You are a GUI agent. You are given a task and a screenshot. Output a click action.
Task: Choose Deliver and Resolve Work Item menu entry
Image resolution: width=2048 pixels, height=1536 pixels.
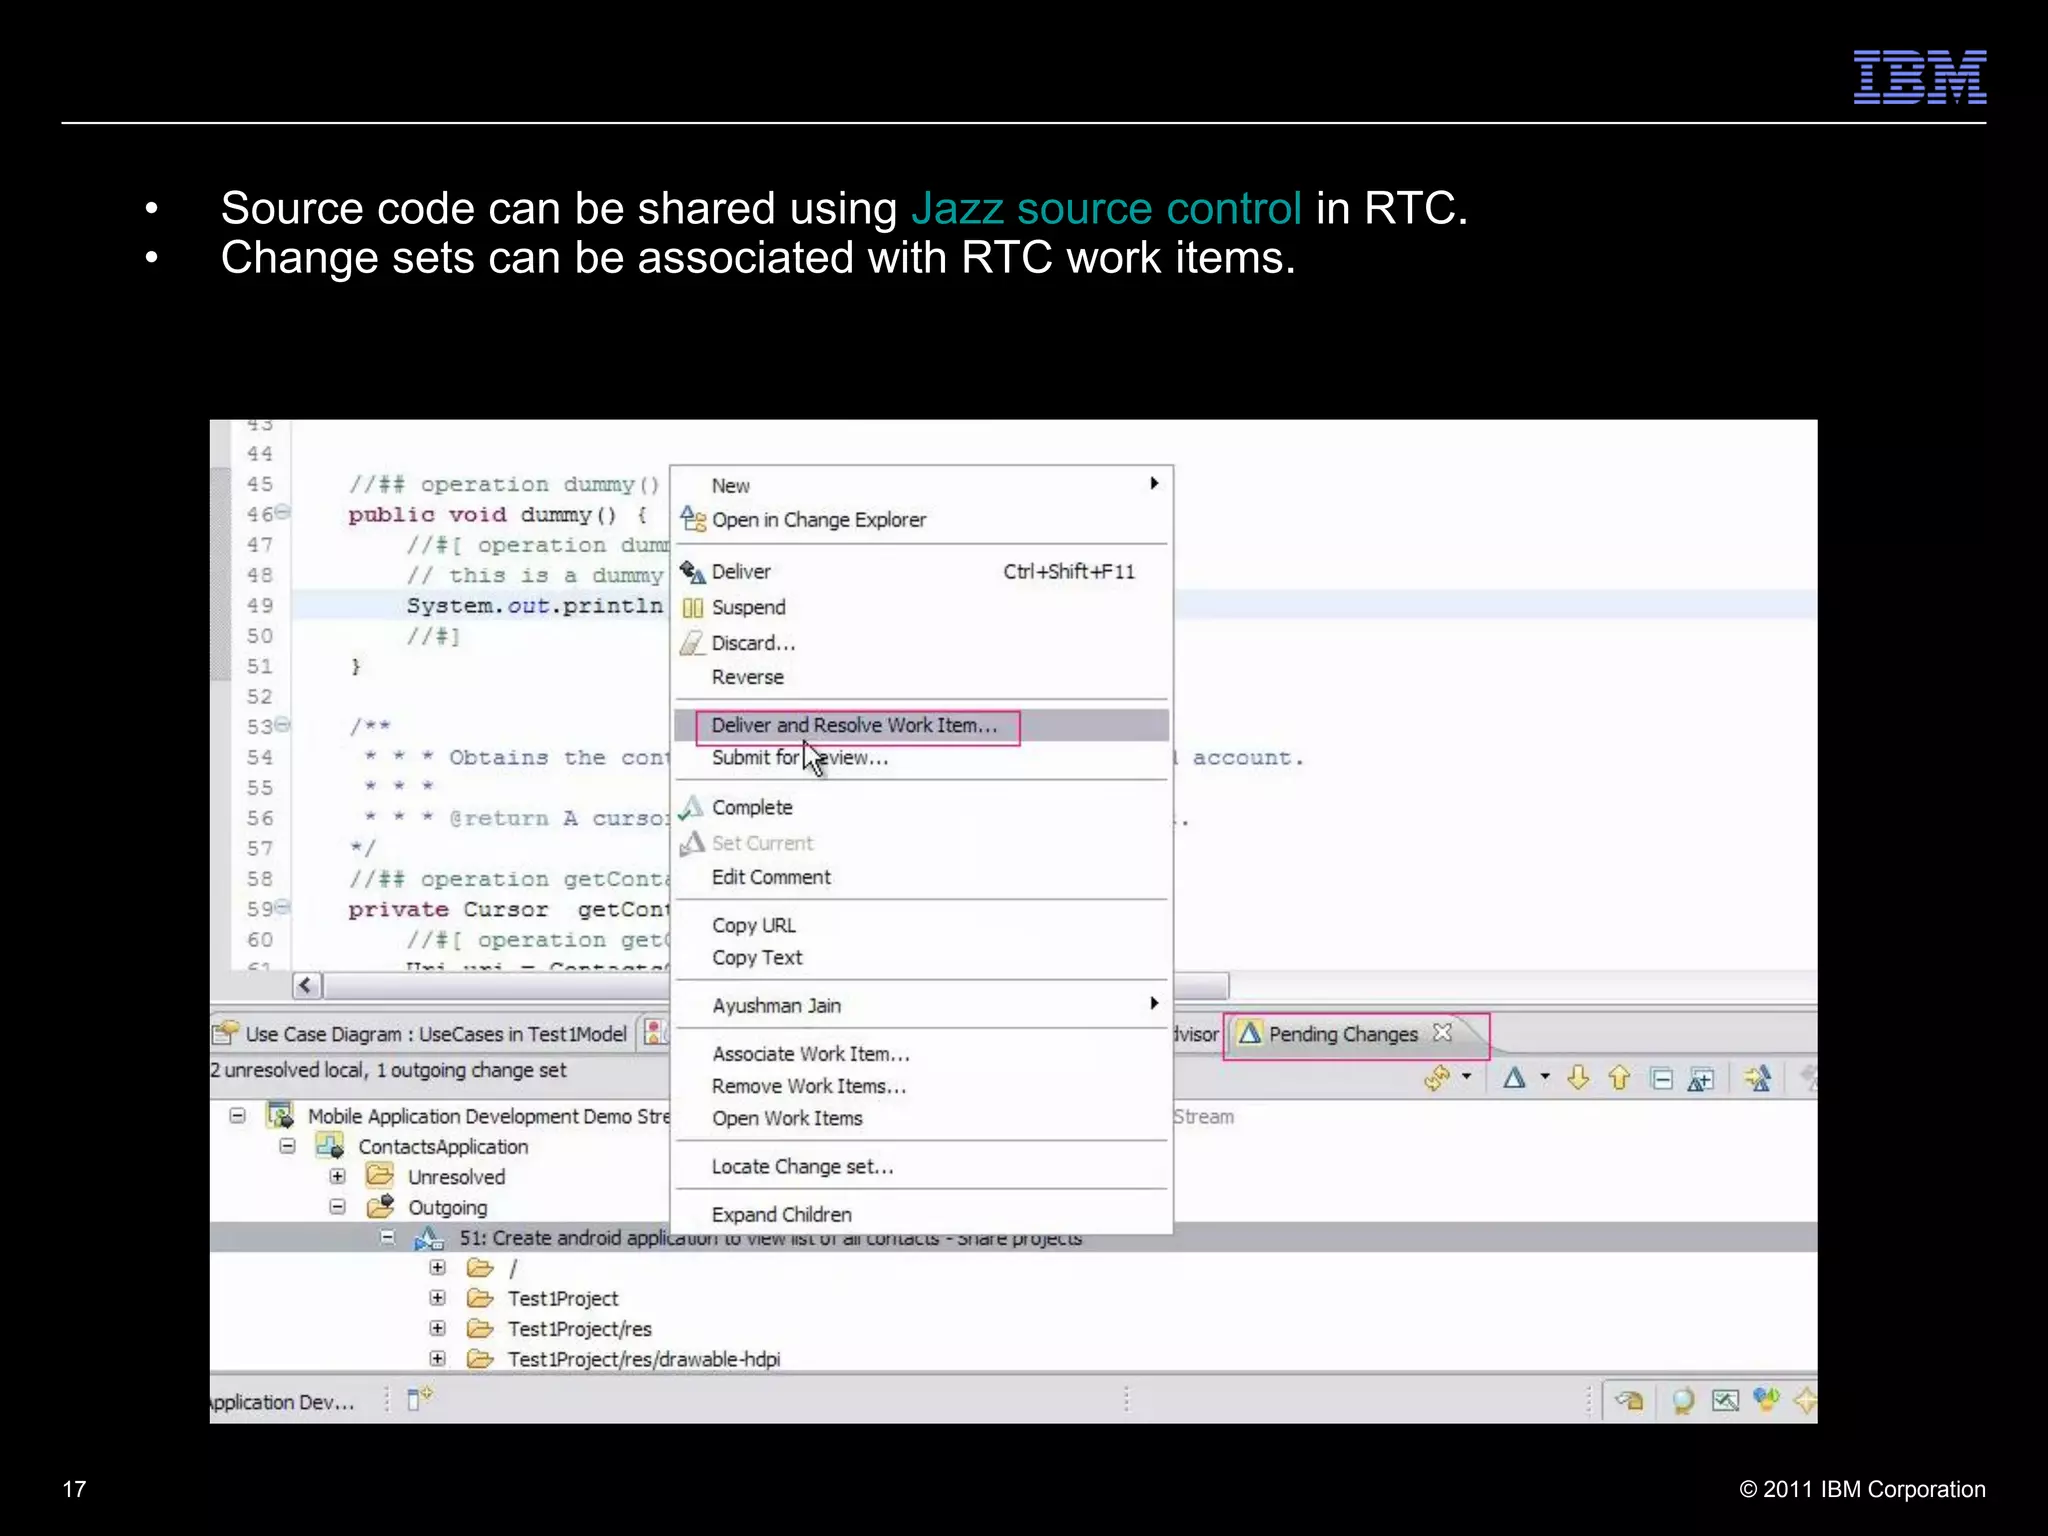(x=921, y=725)
